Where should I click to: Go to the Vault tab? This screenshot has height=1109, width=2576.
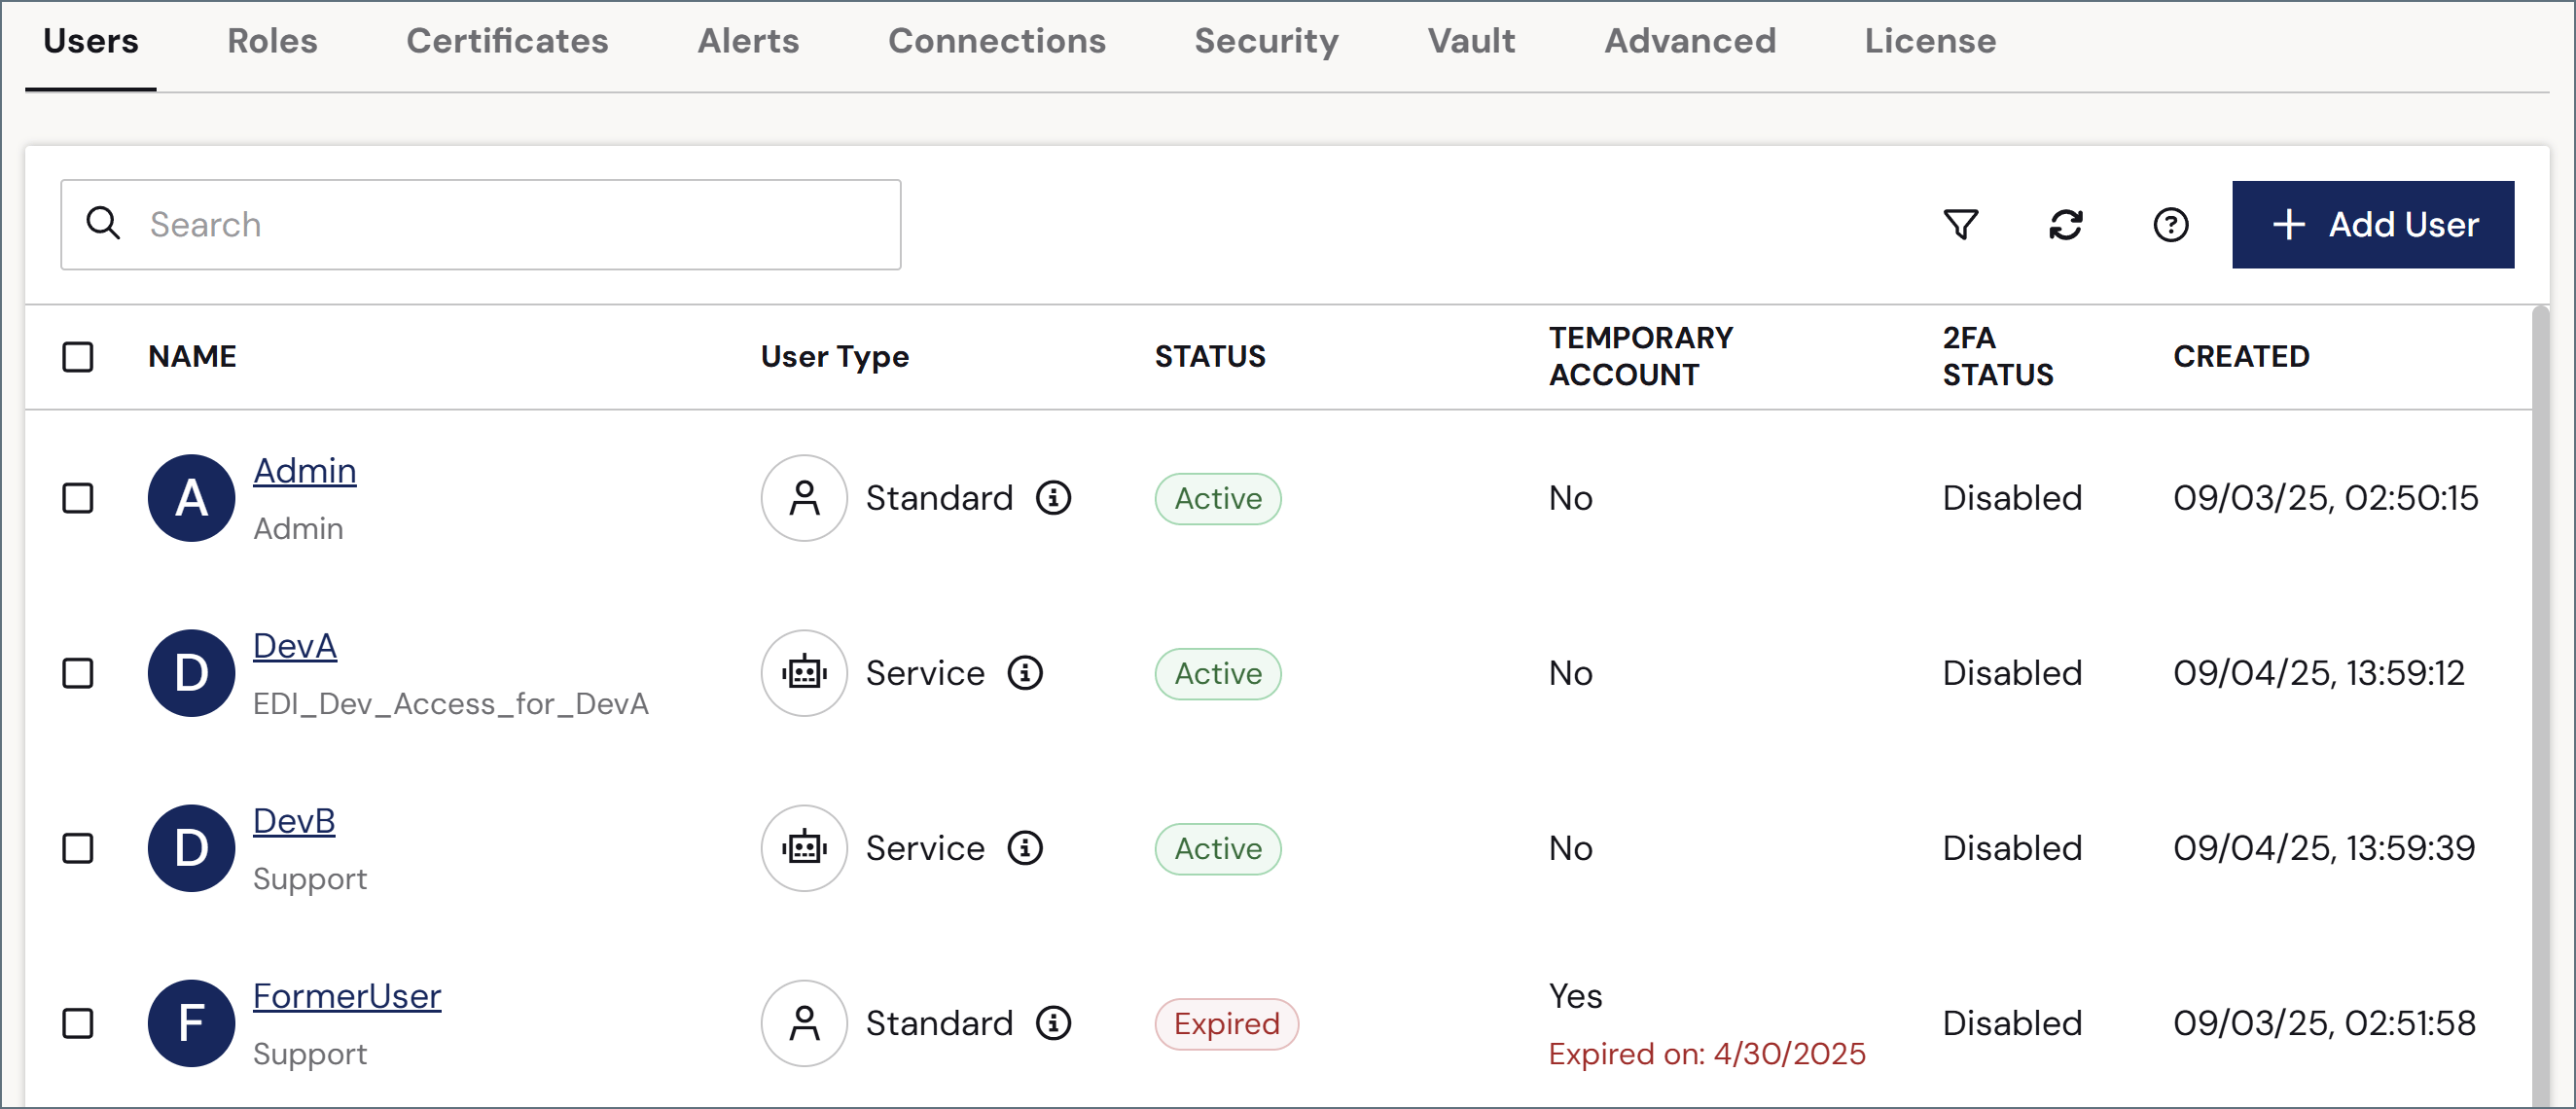click(1471, 41)
